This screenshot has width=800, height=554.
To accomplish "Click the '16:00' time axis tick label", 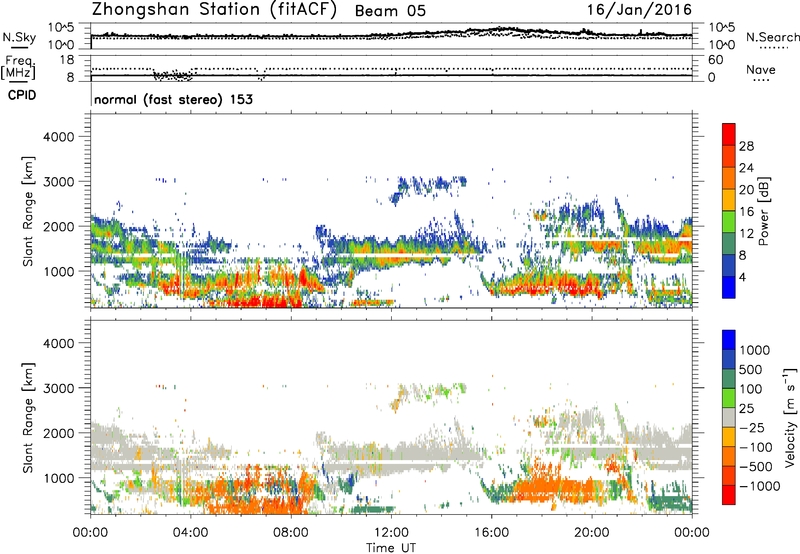I will [x=491, y=533].
